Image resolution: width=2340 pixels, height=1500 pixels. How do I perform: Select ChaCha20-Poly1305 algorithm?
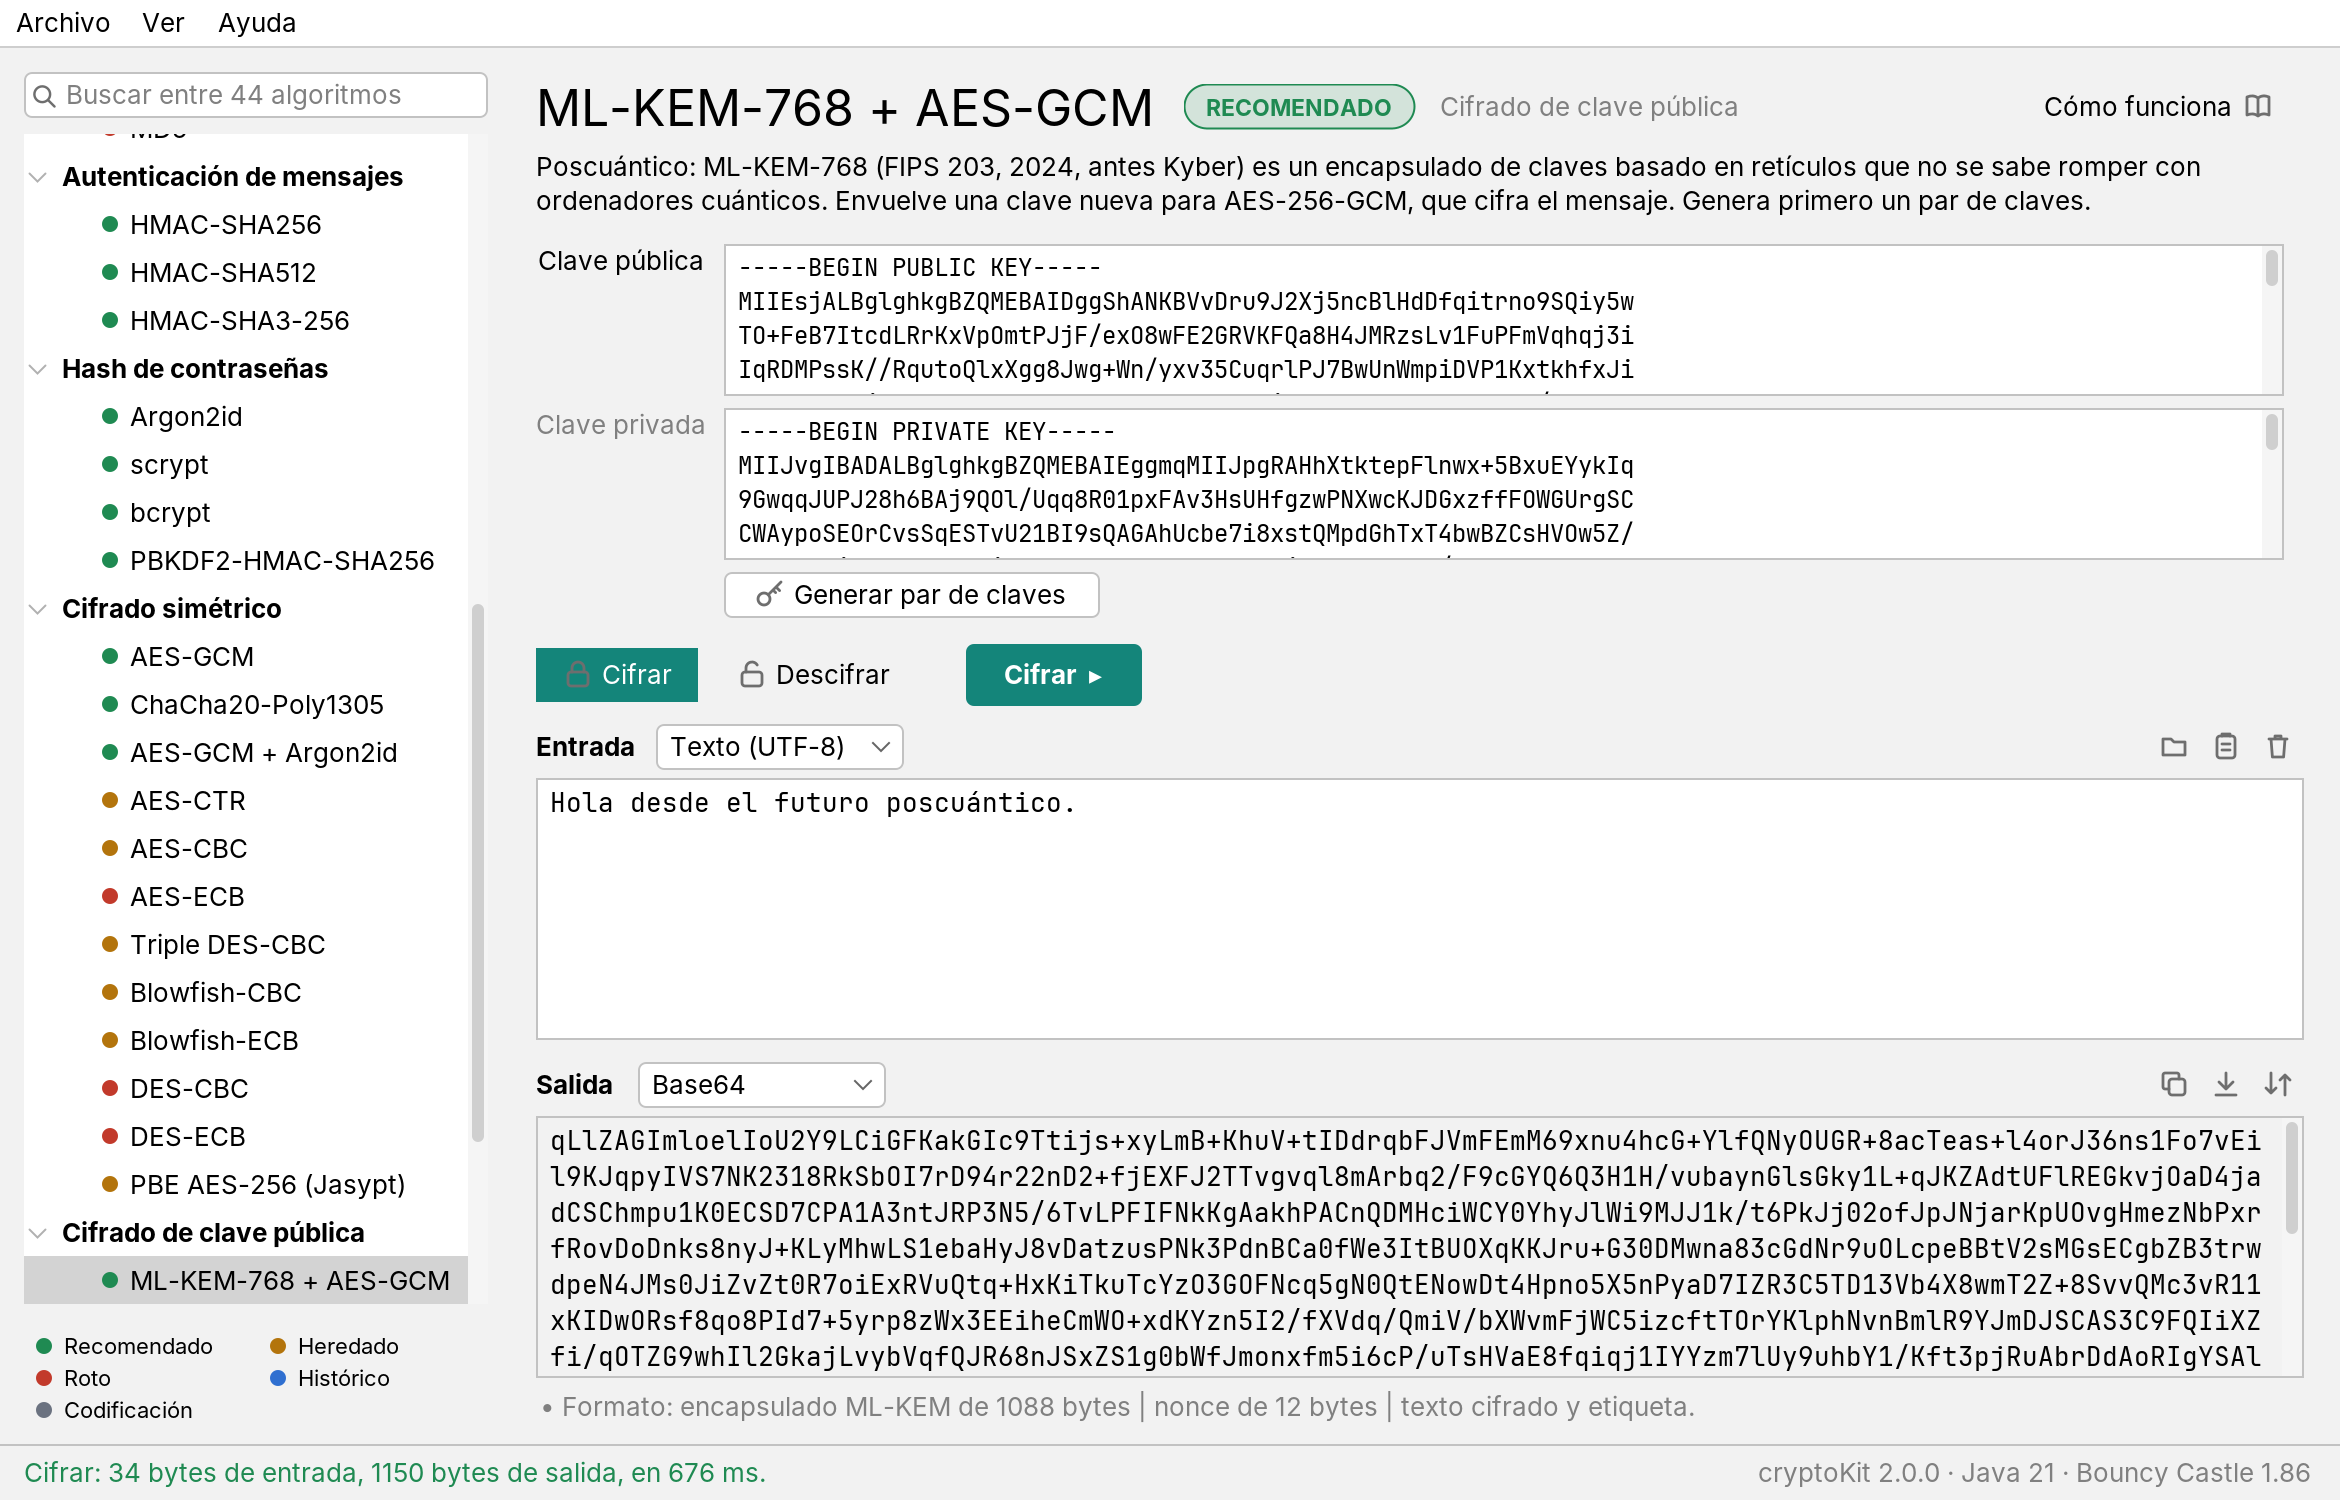[246, 705]
